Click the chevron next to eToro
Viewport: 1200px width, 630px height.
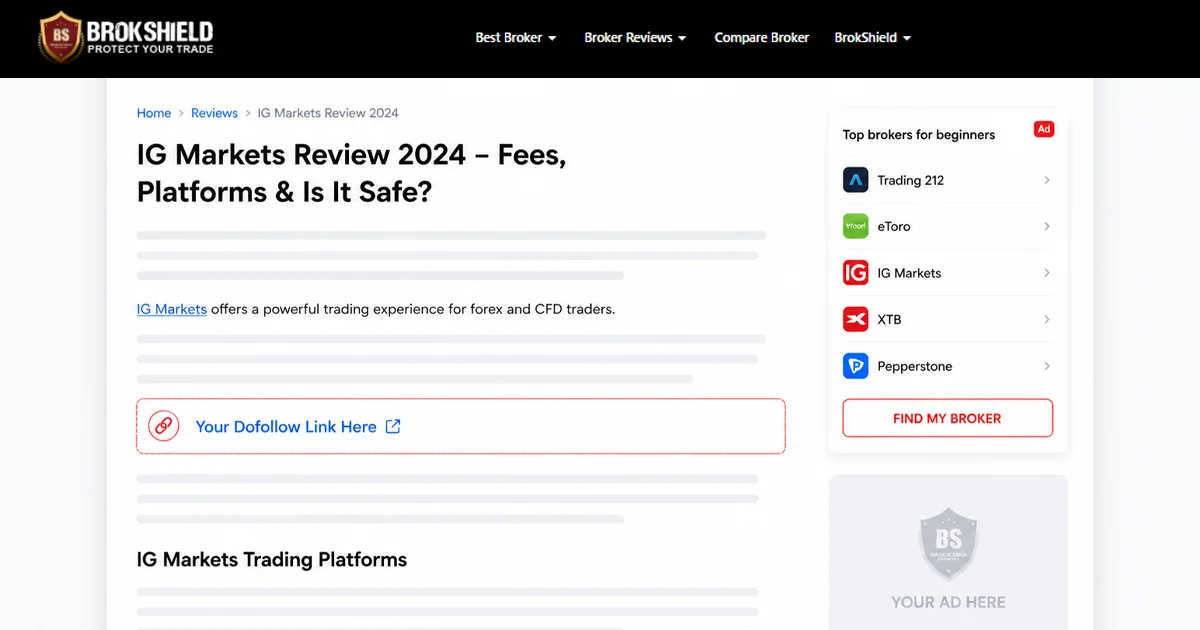1047,226
